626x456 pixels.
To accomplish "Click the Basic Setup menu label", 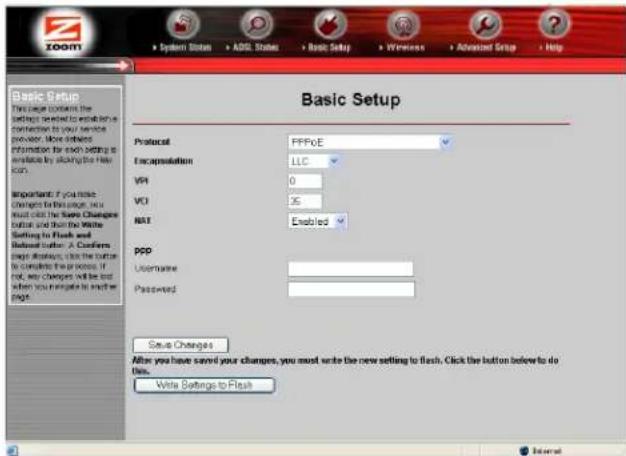I will (326, 48).
